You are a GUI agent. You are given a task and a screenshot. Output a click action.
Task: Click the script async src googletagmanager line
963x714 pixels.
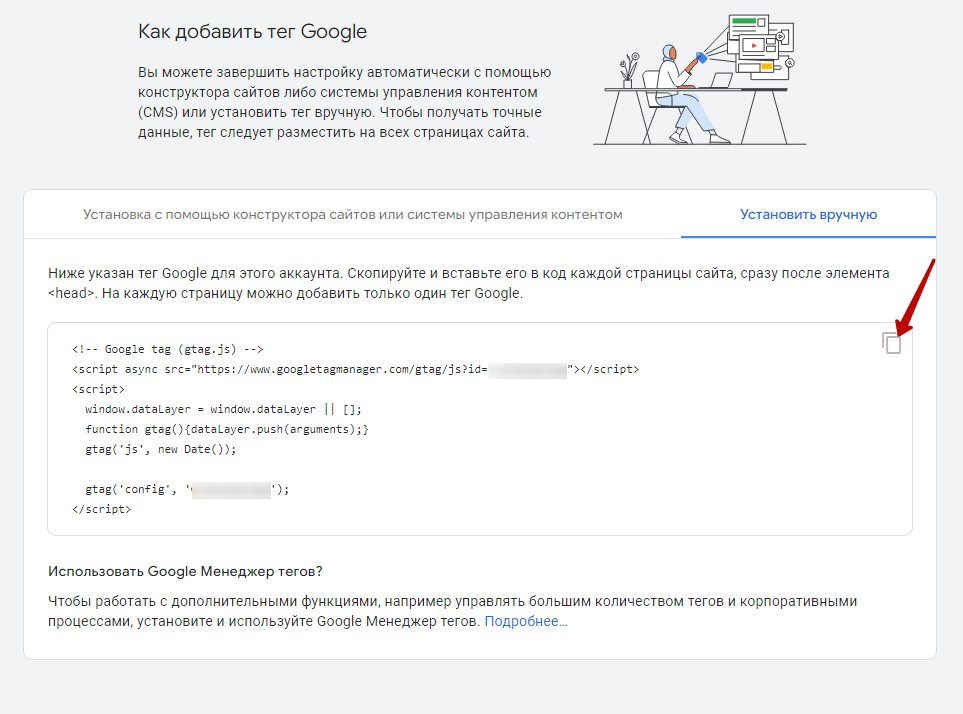[x=356, y=369]
